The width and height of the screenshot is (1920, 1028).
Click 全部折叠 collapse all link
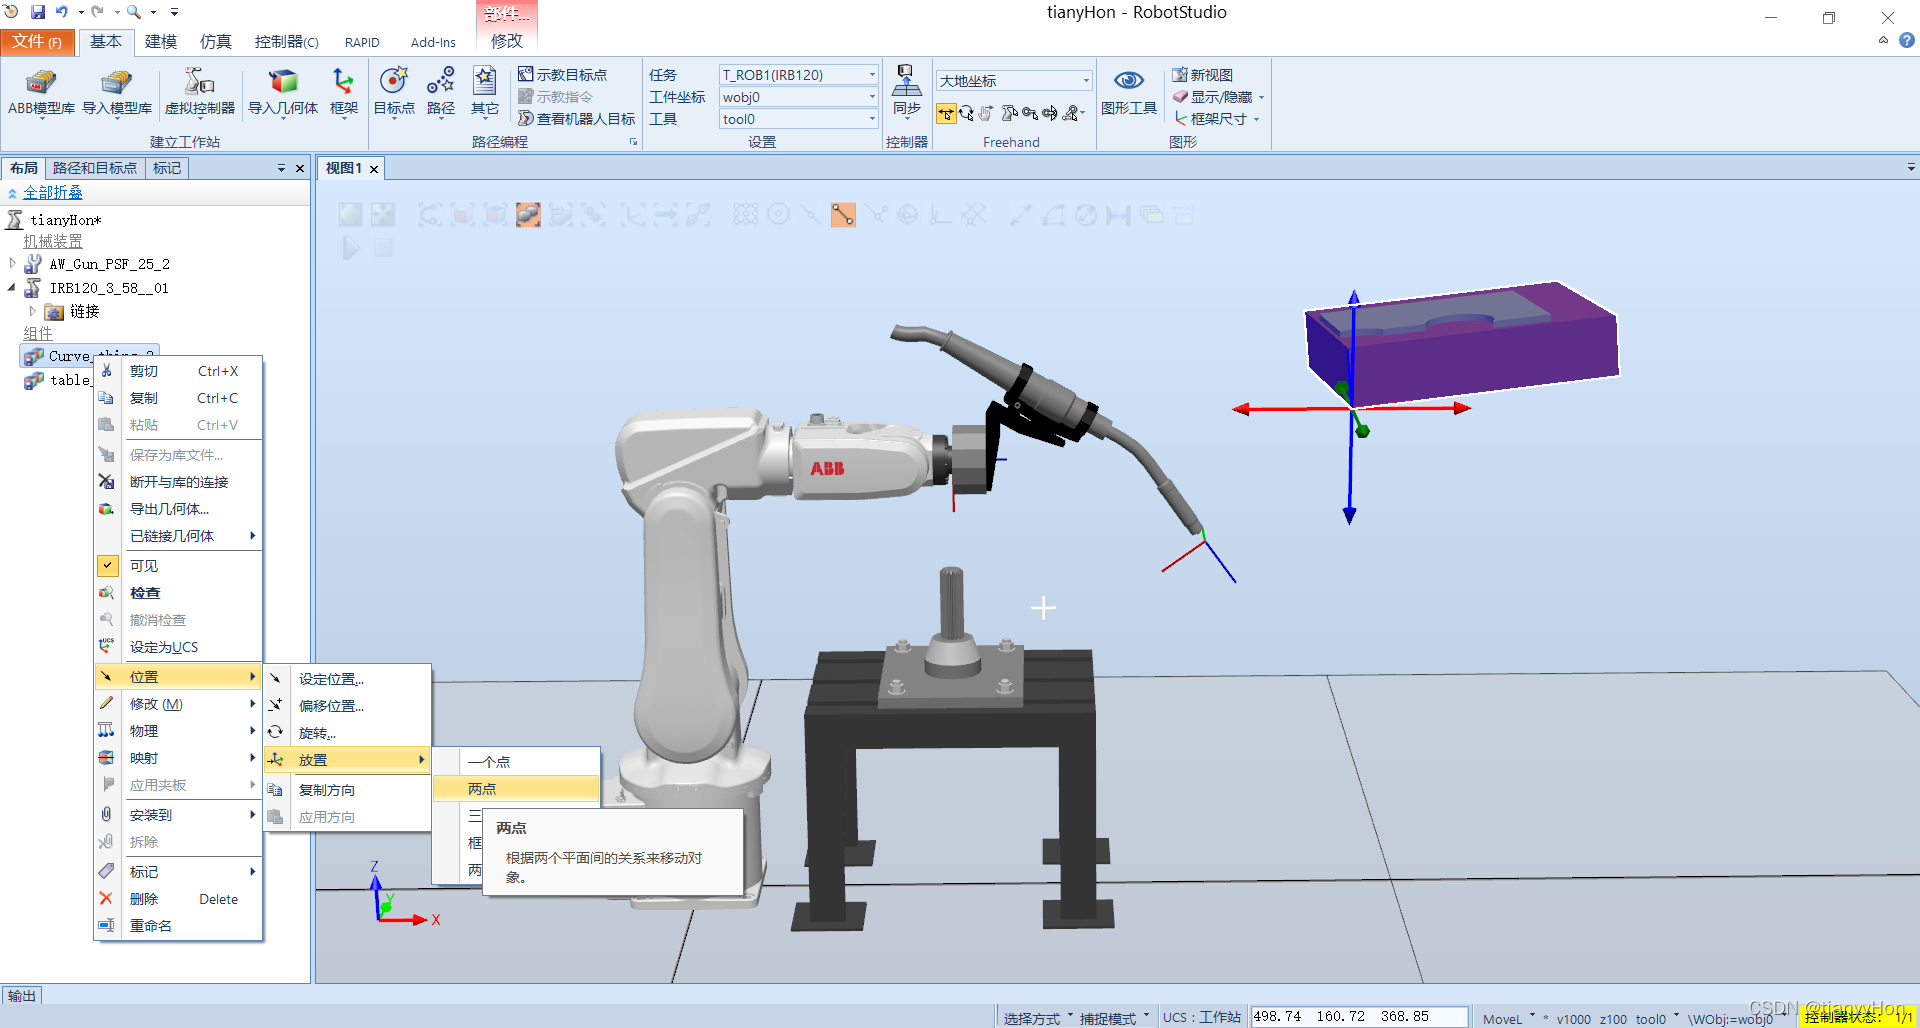(53, 193)
